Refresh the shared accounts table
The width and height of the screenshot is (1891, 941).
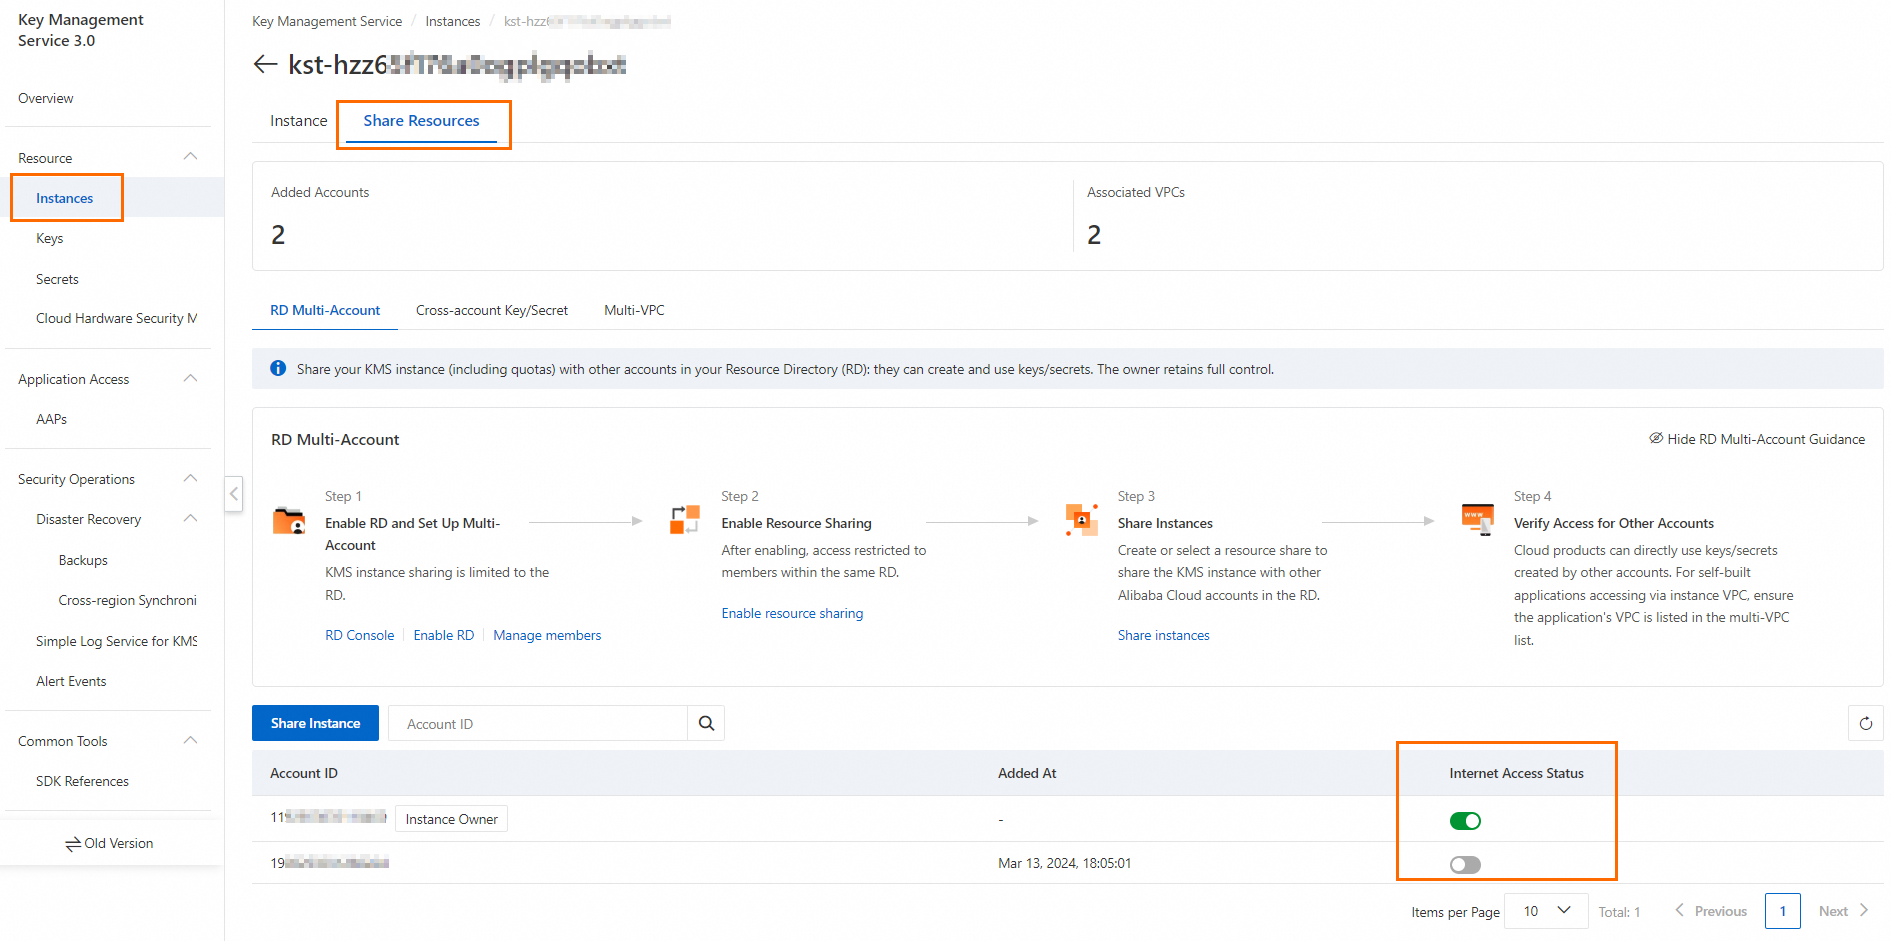(x=1865, y=723)
